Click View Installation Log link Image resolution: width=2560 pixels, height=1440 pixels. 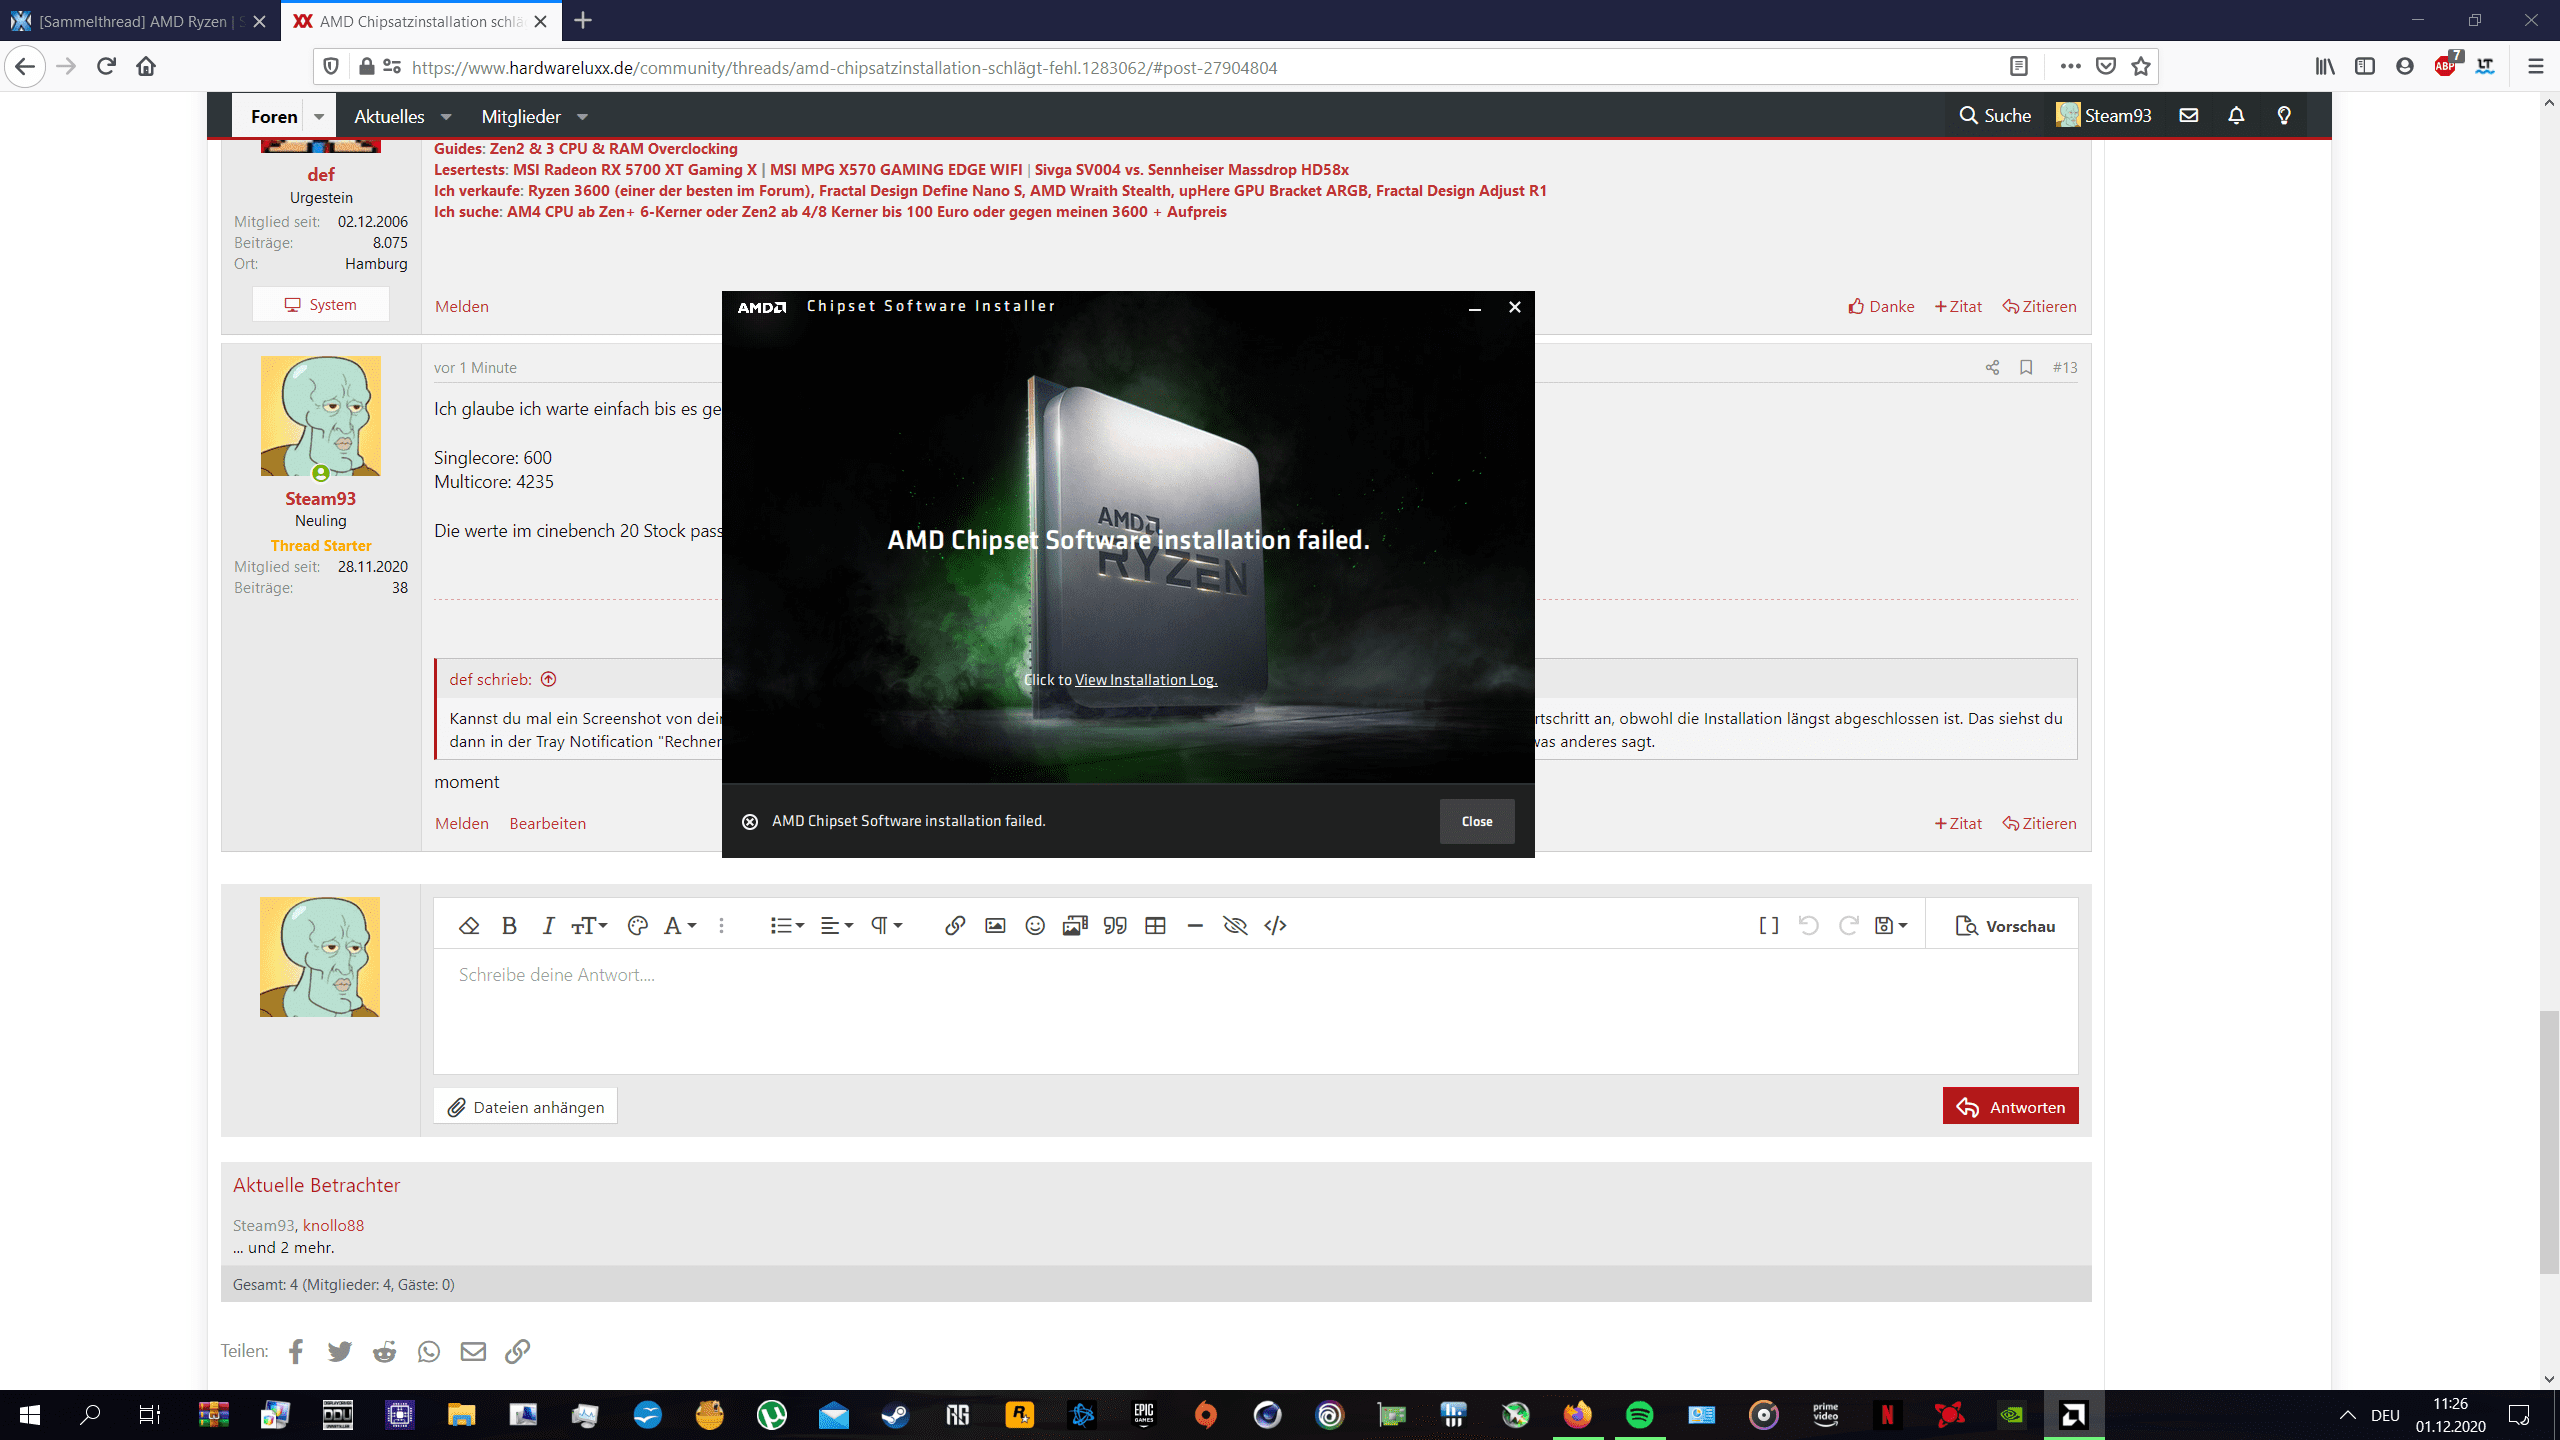click(1145, 680)
